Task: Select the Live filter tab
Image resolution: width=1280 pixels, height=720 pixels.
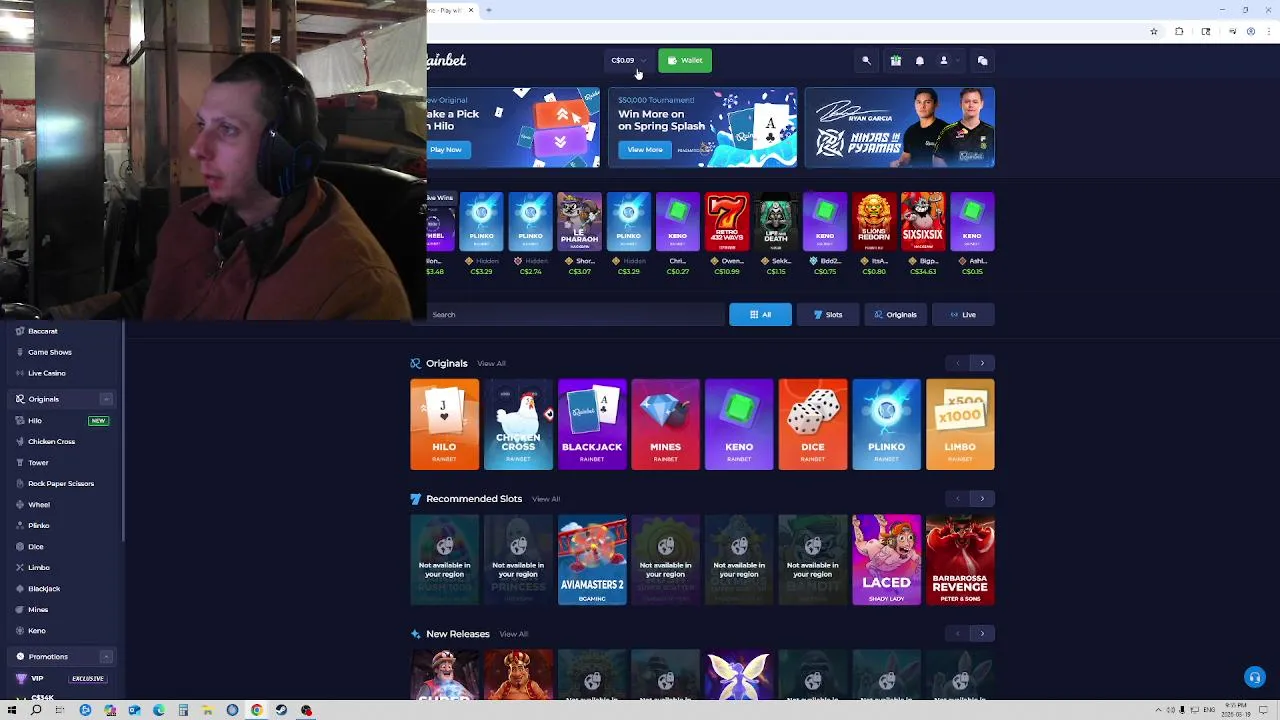Action: [x=963, y=315]
